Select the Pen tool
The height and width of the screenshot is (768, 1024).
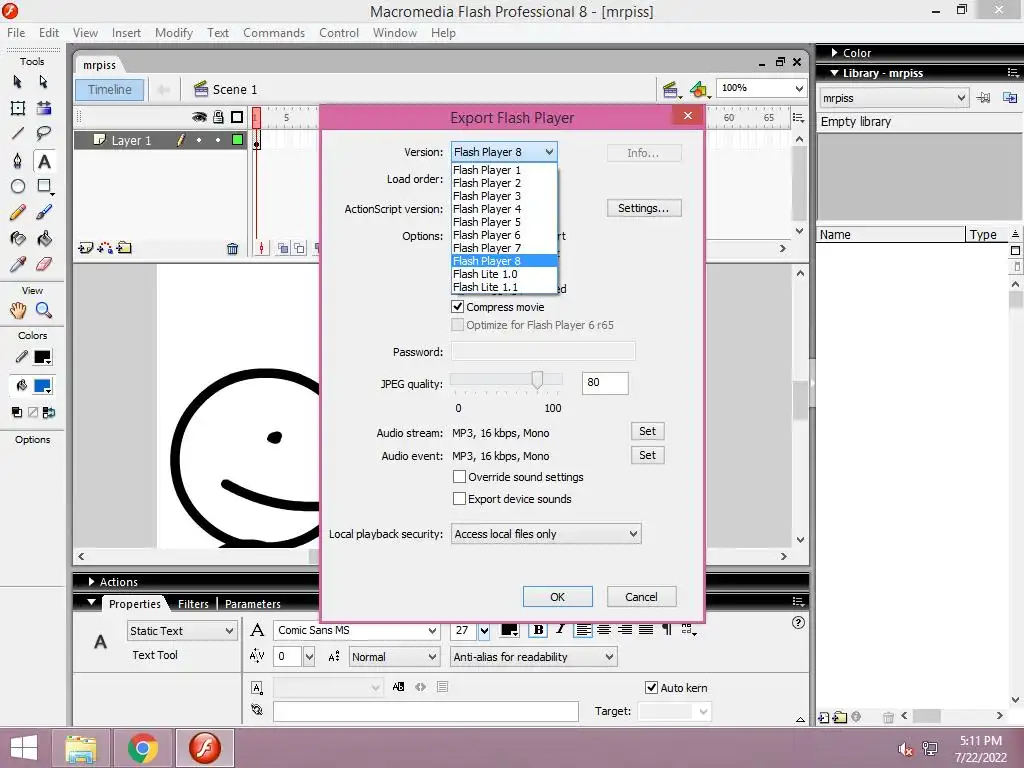coord(18,161)
